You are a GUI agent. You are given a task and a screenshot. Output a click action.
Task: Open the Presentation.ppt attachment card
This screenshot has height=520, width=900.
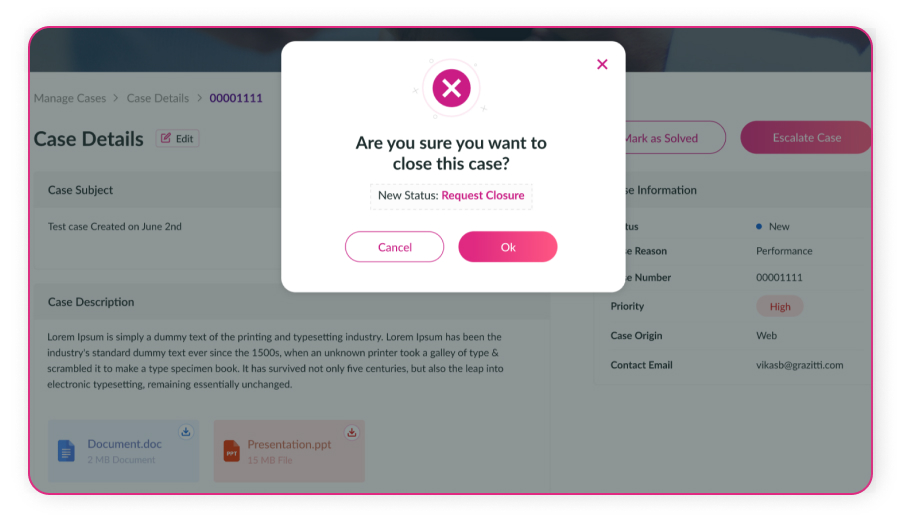coord(290,451)
